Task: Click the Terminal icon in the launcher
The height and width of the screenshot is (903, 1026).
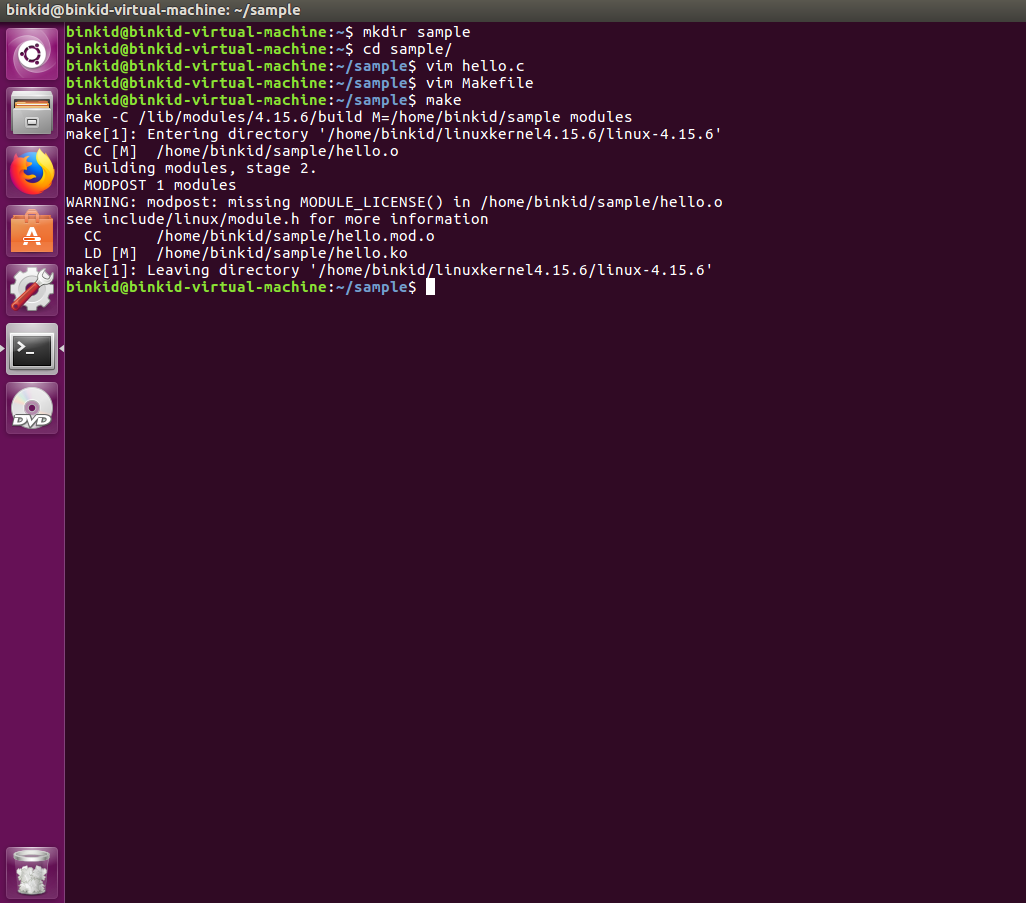Action: pyautogui.click(x=32, y=349)
